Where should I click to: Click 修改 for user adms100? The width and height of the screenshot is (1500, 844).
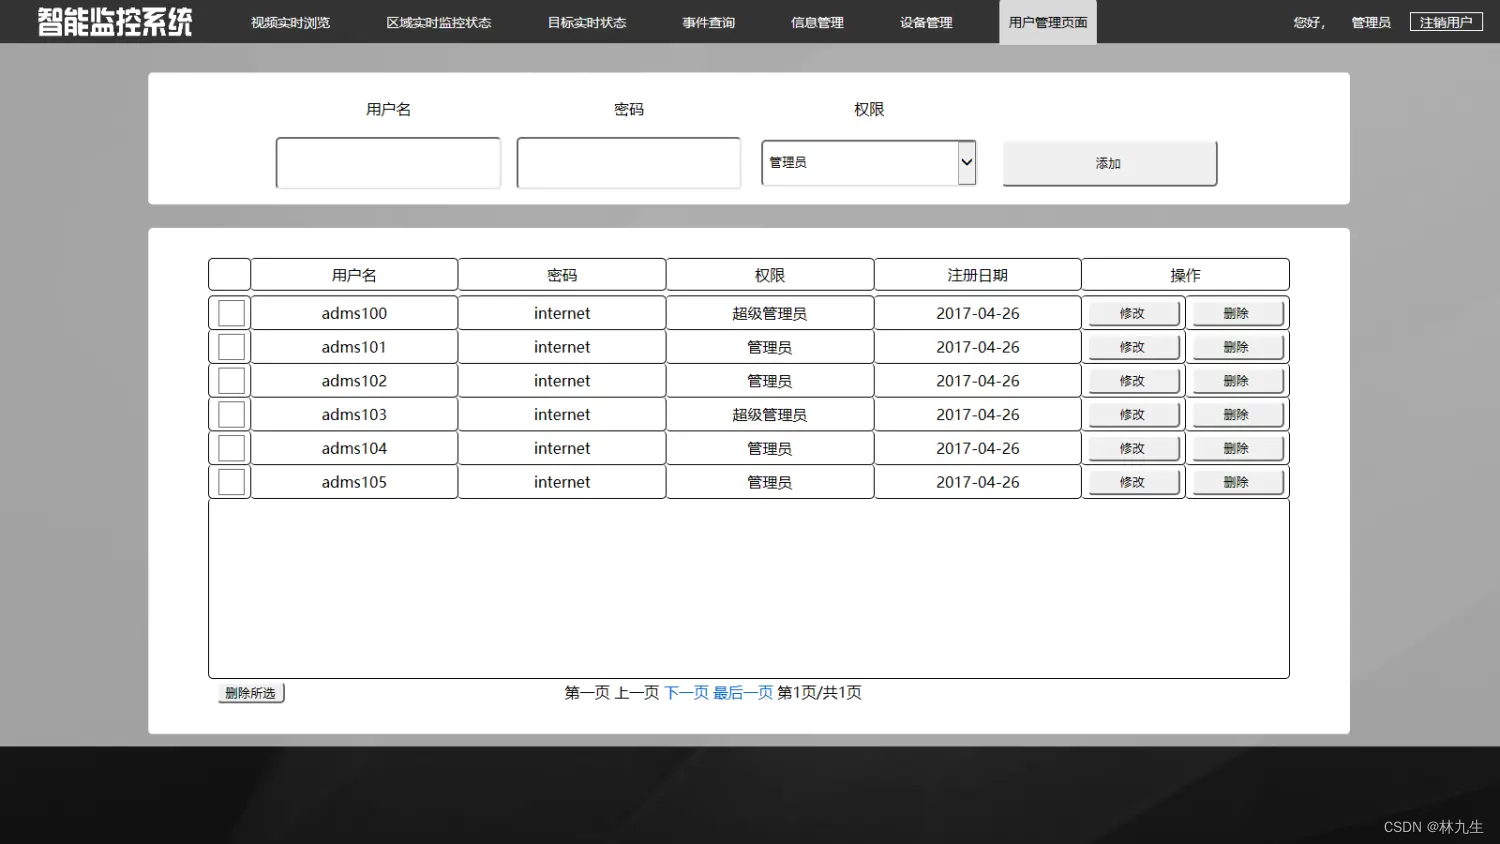tap(1133, 313)
